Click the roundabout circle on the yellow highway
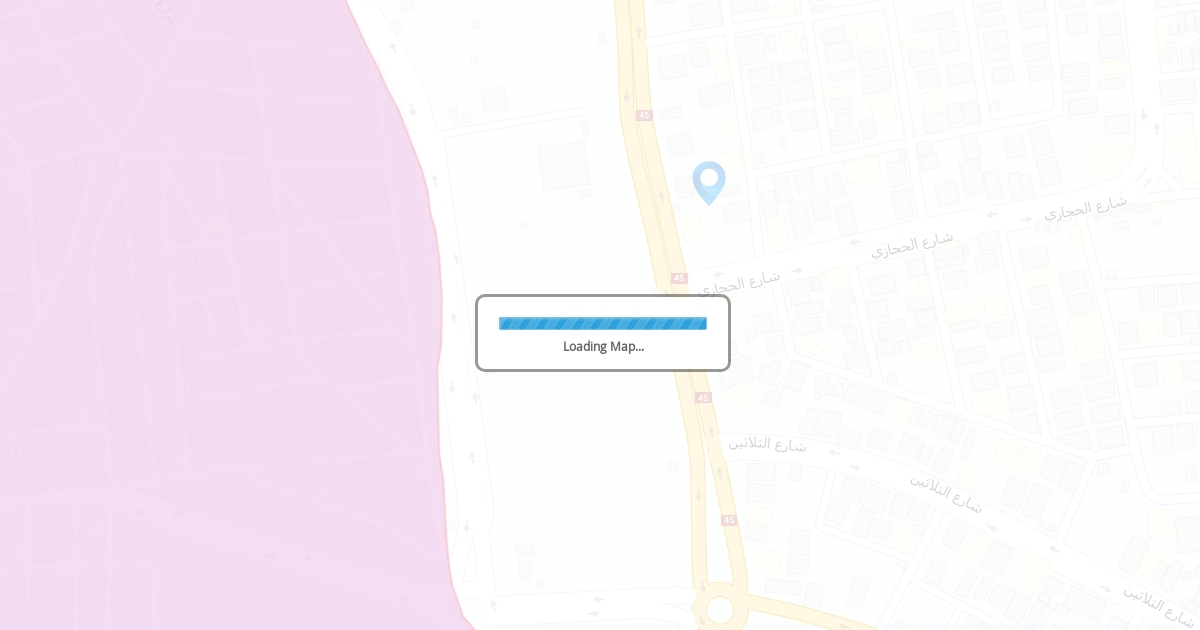The image size is (1200, 630). click(720, 610)
